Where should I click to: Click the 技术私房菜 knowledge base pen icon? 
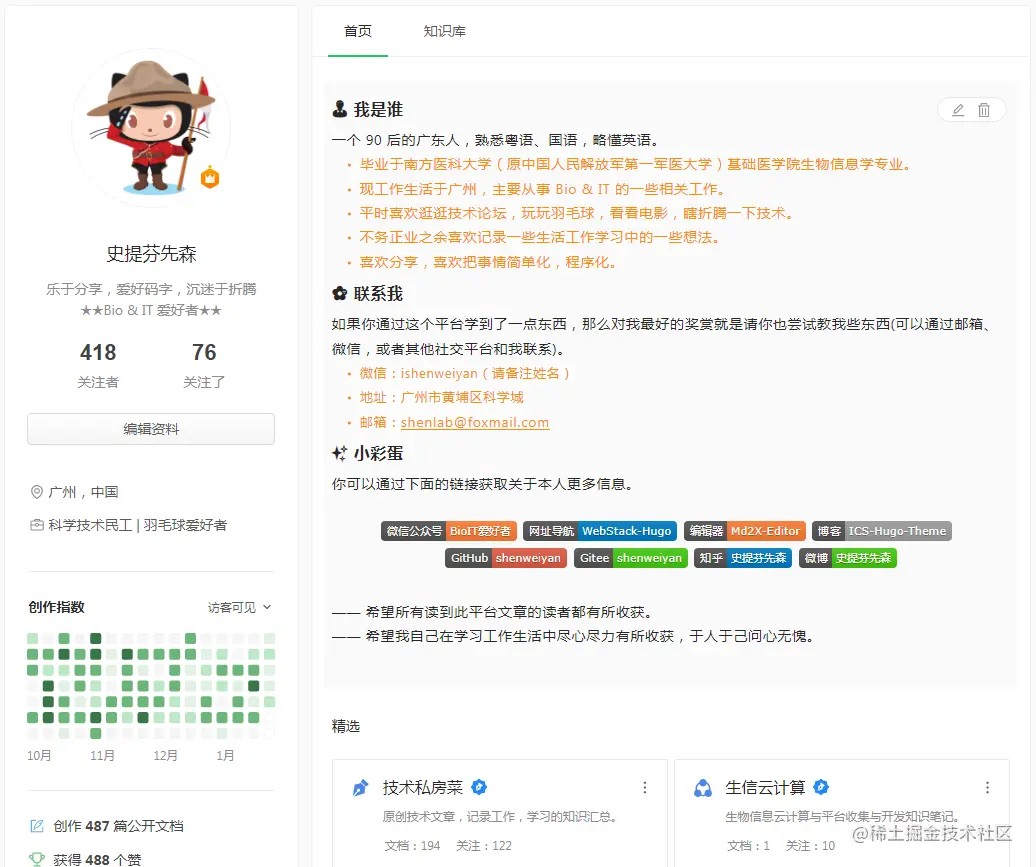pyautogui.click(x=361, y=788)
